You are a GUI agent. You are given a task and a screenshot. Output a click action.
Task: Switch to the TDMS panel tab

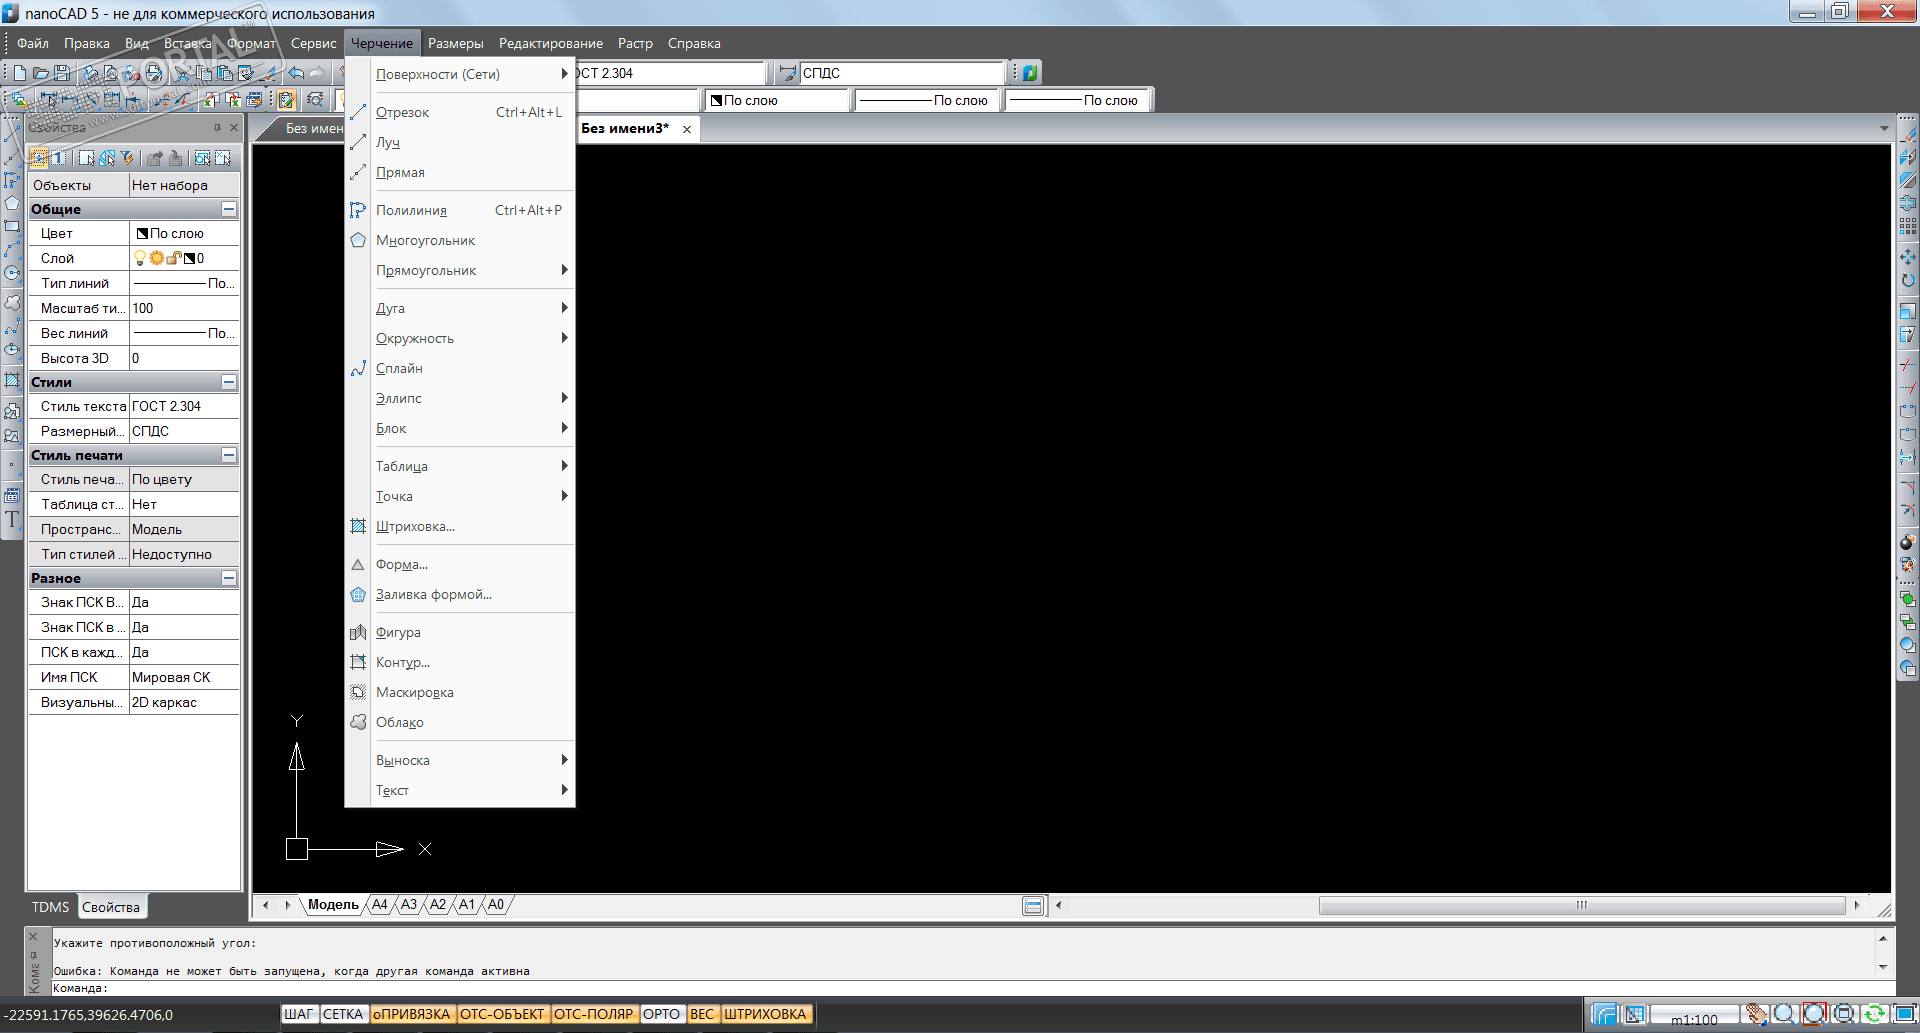tap(50, 907)
